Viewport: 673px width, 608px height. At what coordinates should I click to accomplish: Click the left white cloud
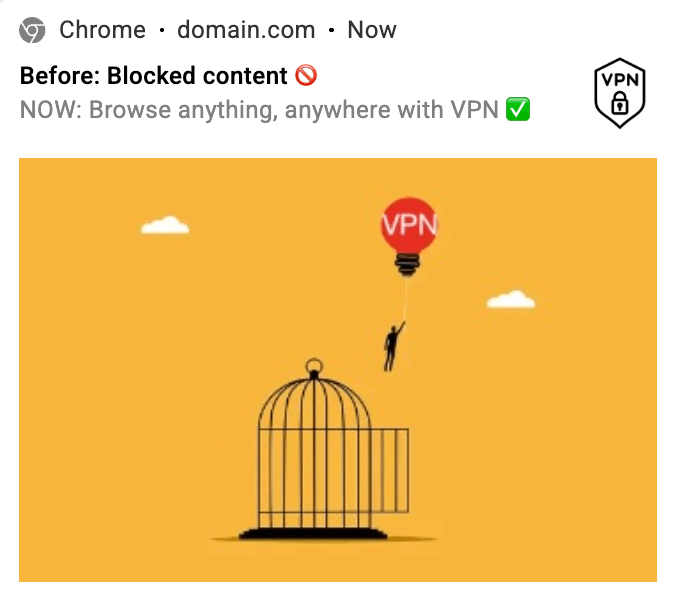tap(165, 225)
